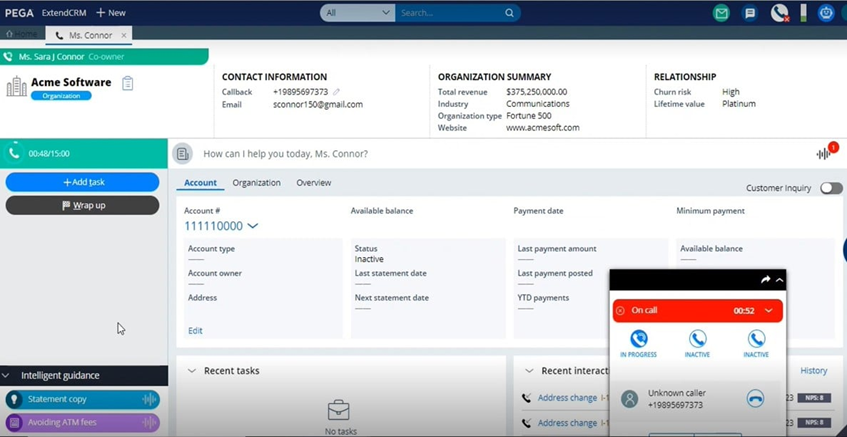This screenshot has width=847, height=437.
Task: Click email sconnor150@gmail.com
Action: click(x=318, y=104)
